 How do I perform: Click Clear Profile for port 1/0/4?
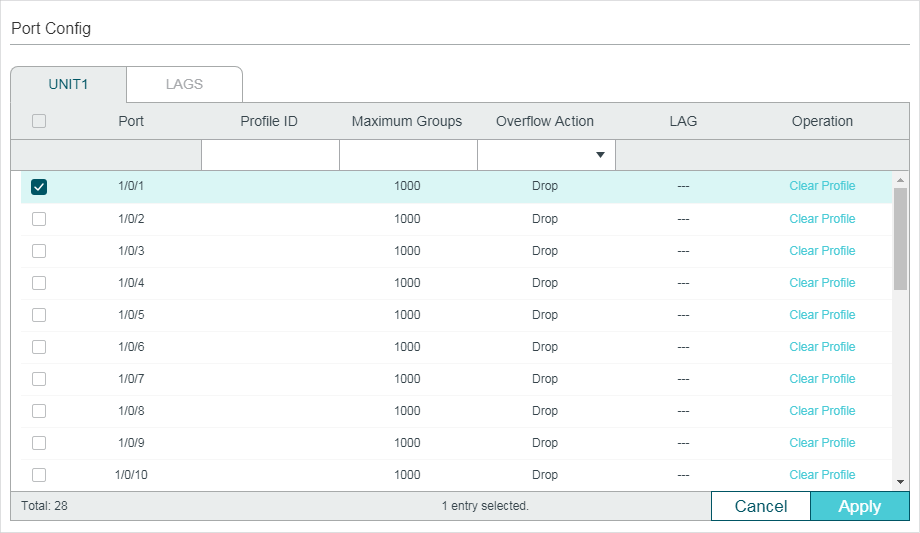pos(822,283)
